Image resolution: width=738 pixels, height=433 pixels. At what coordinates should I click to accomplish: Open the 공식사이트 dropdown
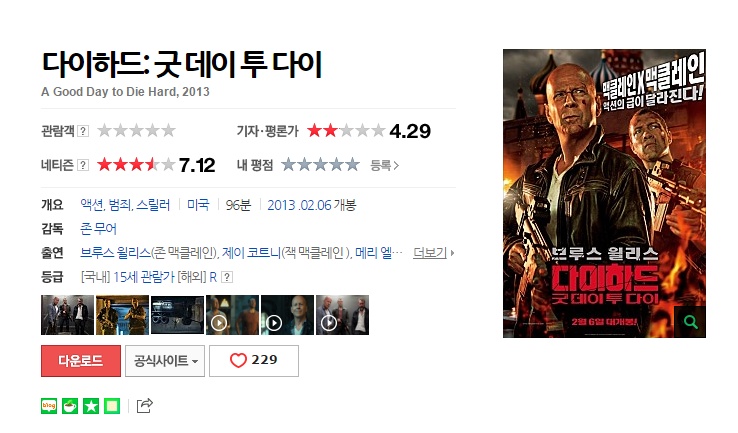(x=165, y=361)
